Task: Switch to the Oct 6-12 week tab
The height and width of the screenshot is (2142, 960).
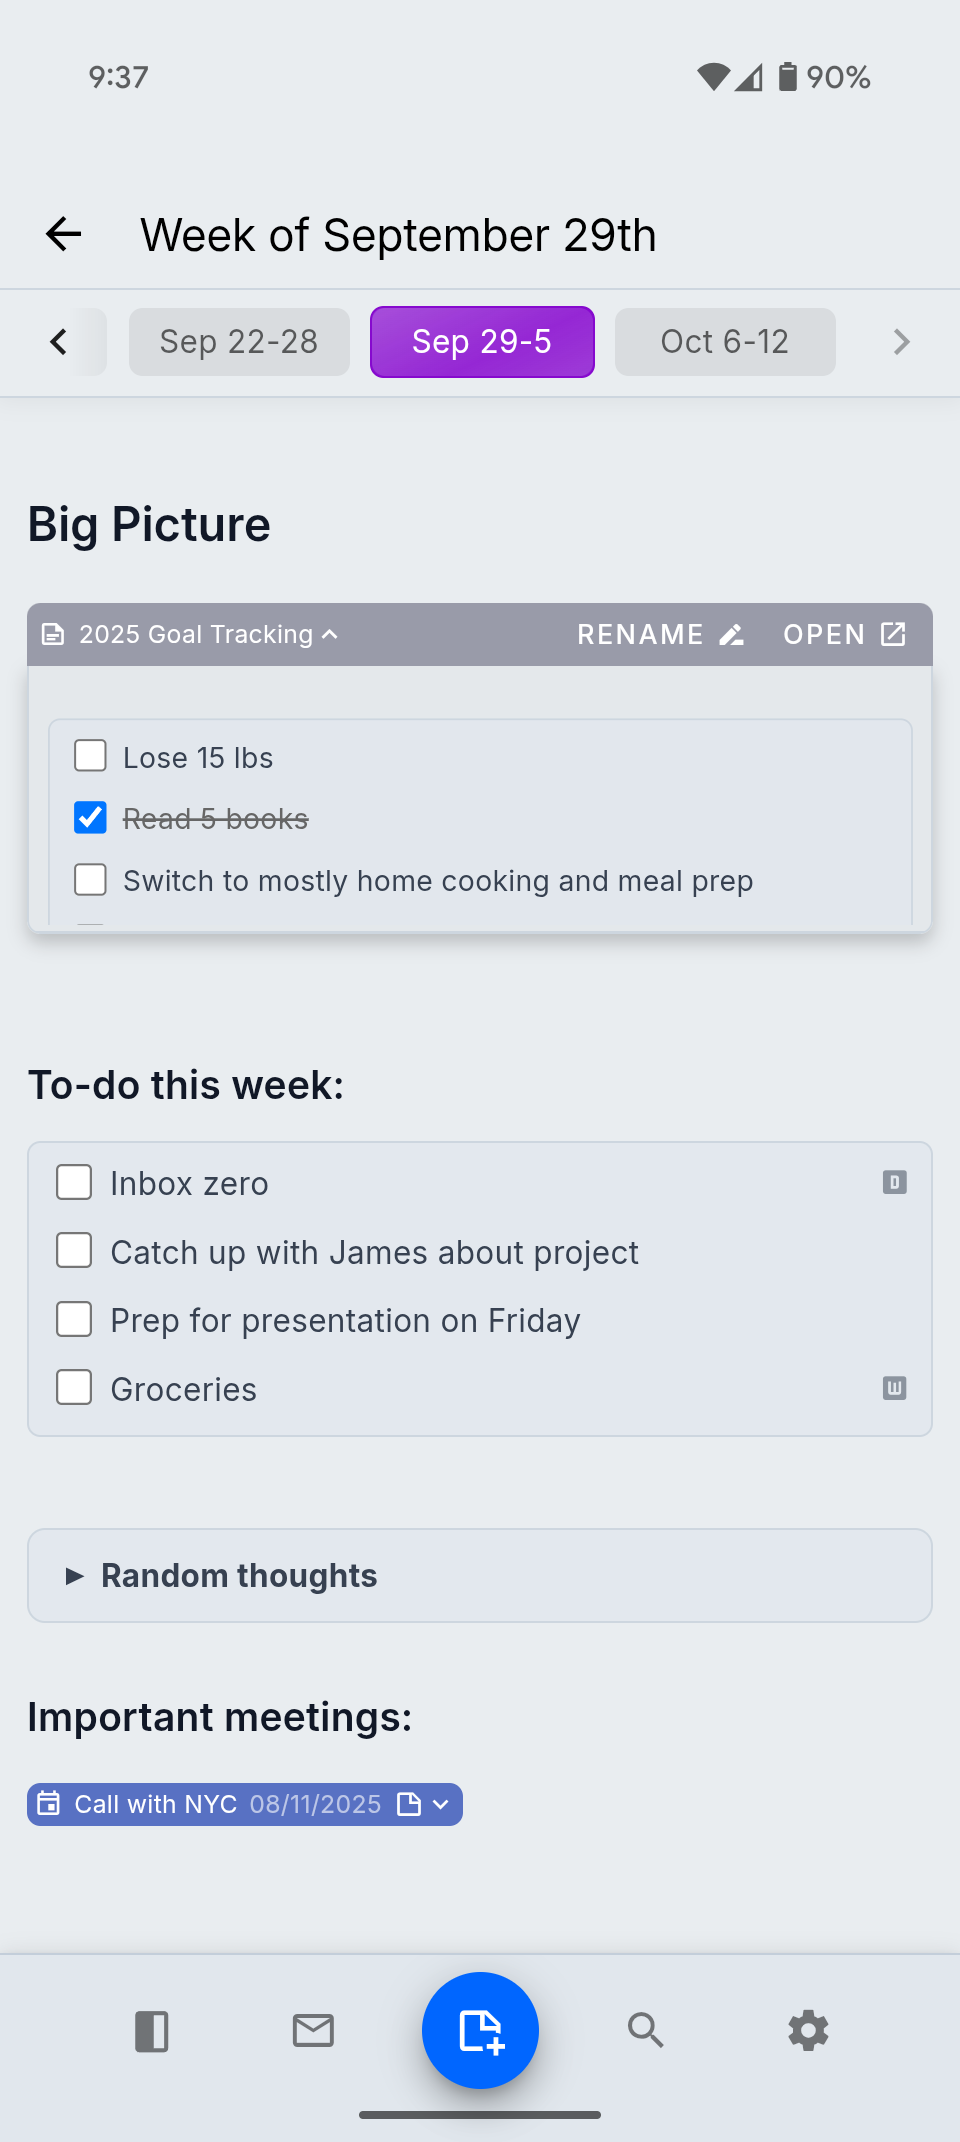Action: pyautogui.click(x=725, y=342)
